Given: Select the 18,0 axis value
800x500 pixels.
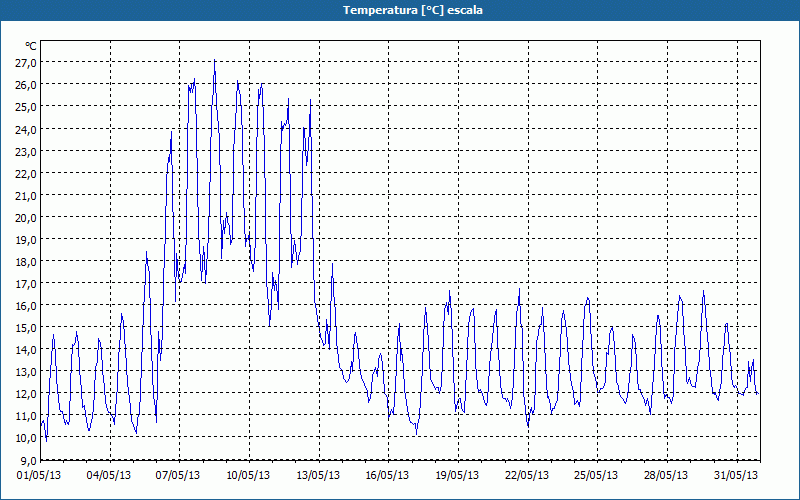Looking at the screenshot, I should [26, 261].
